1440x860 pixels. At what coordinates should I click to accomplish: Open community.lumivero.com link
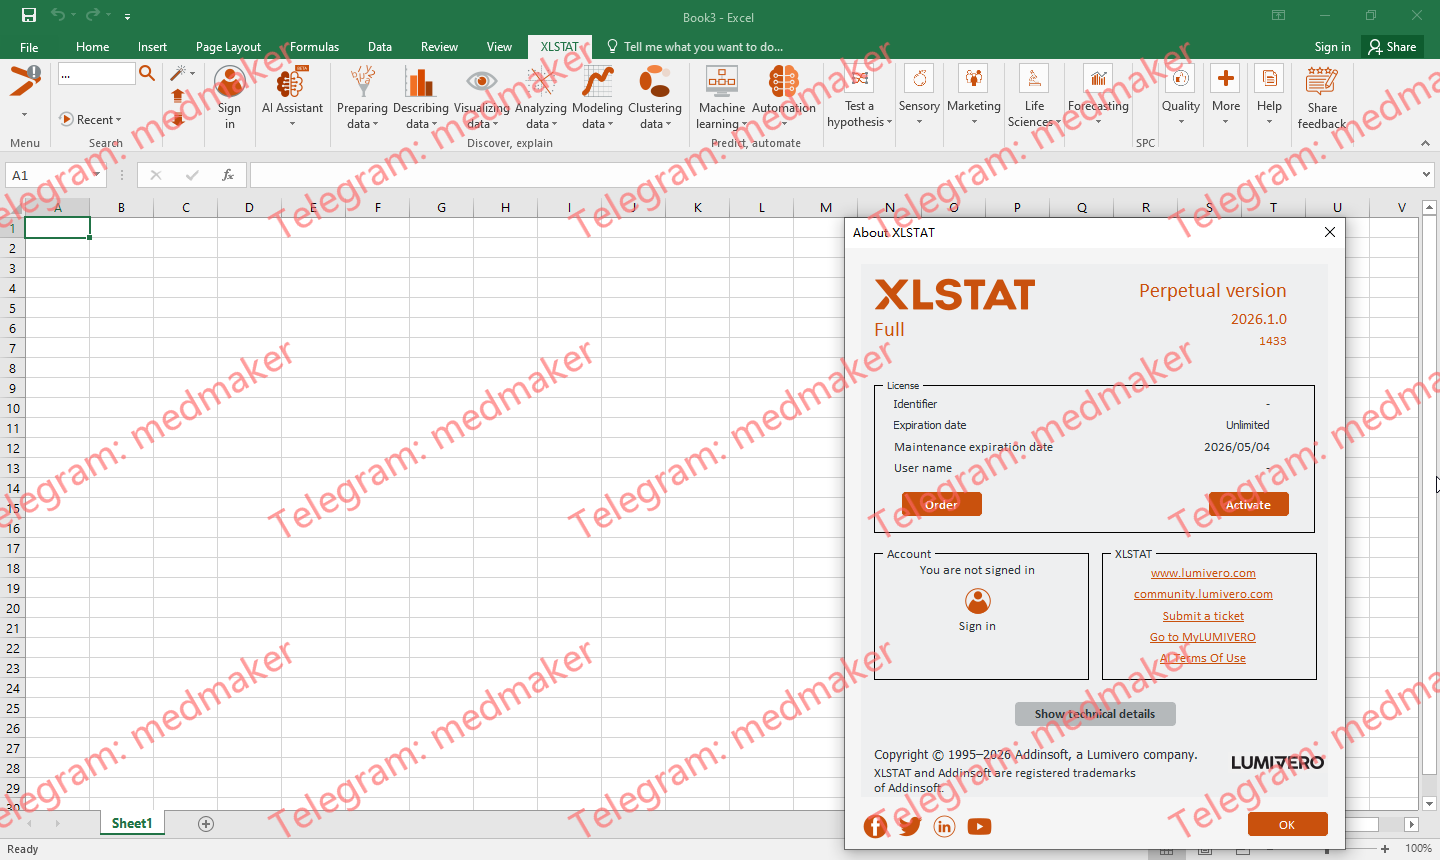point(1203,594)
